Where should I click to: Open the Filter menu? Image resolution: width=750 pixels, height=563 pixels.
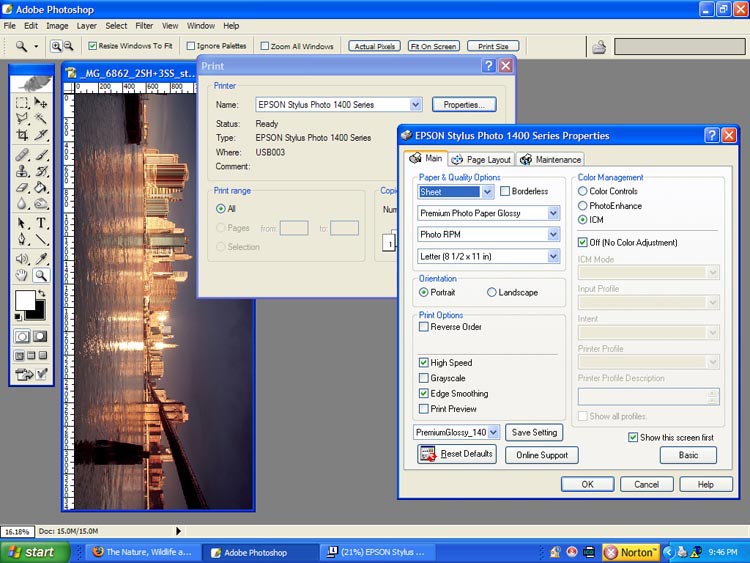[144, 26]
